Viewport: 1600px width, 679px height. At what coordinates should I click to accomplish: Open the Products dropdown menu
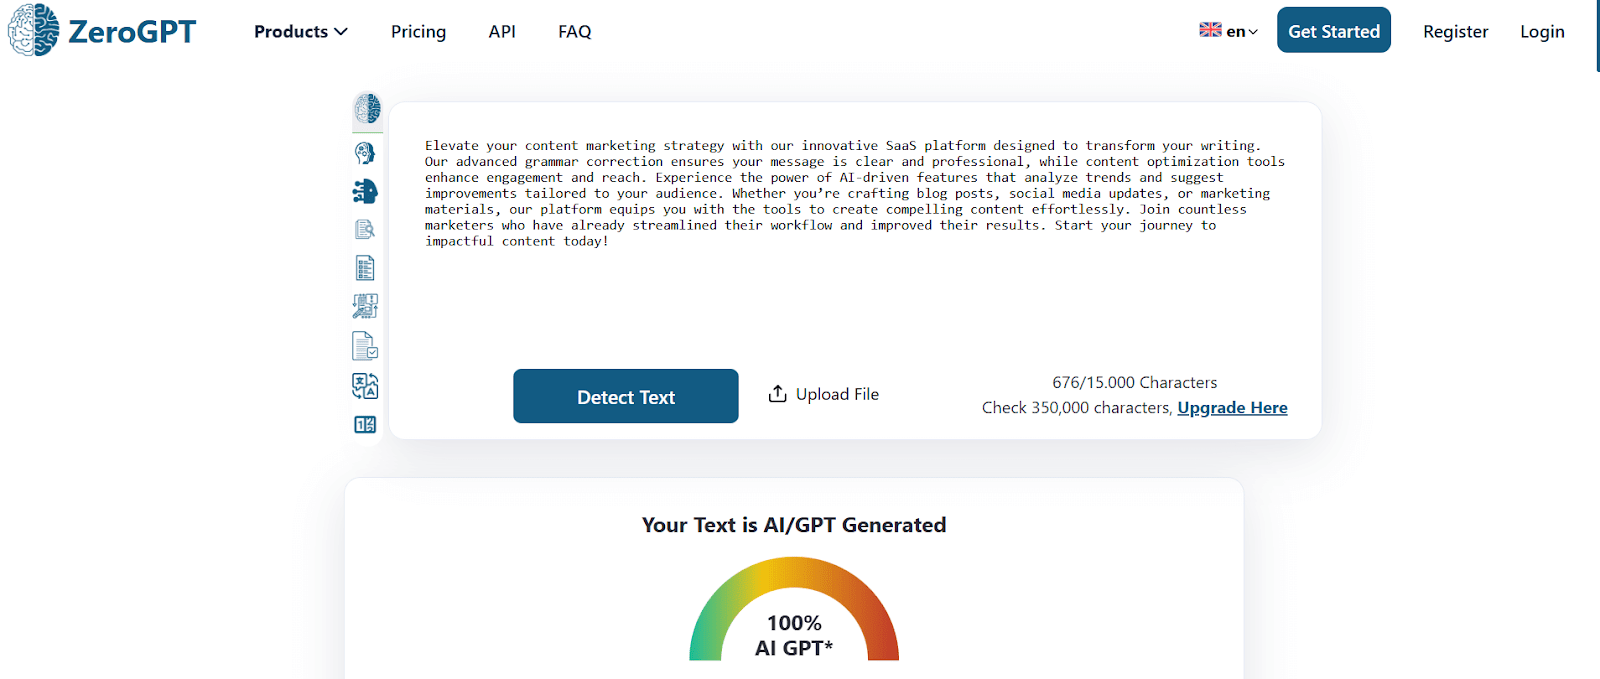299,31
